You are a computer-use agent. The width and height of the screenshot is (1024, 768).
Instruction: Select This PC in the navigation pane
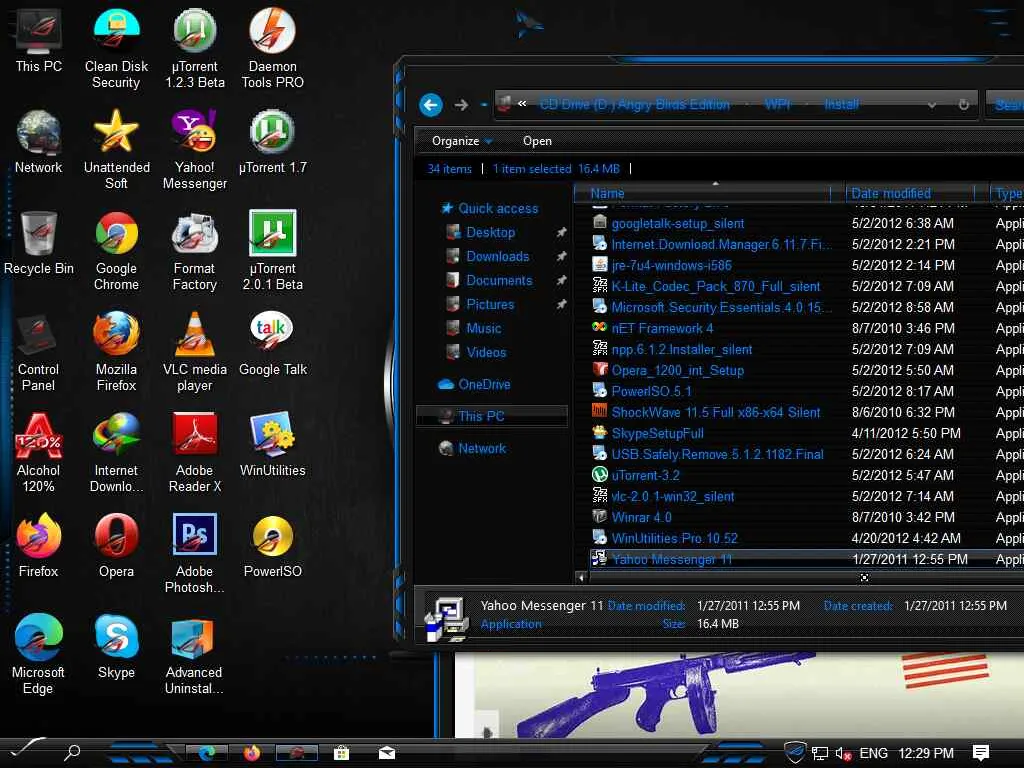492,416
